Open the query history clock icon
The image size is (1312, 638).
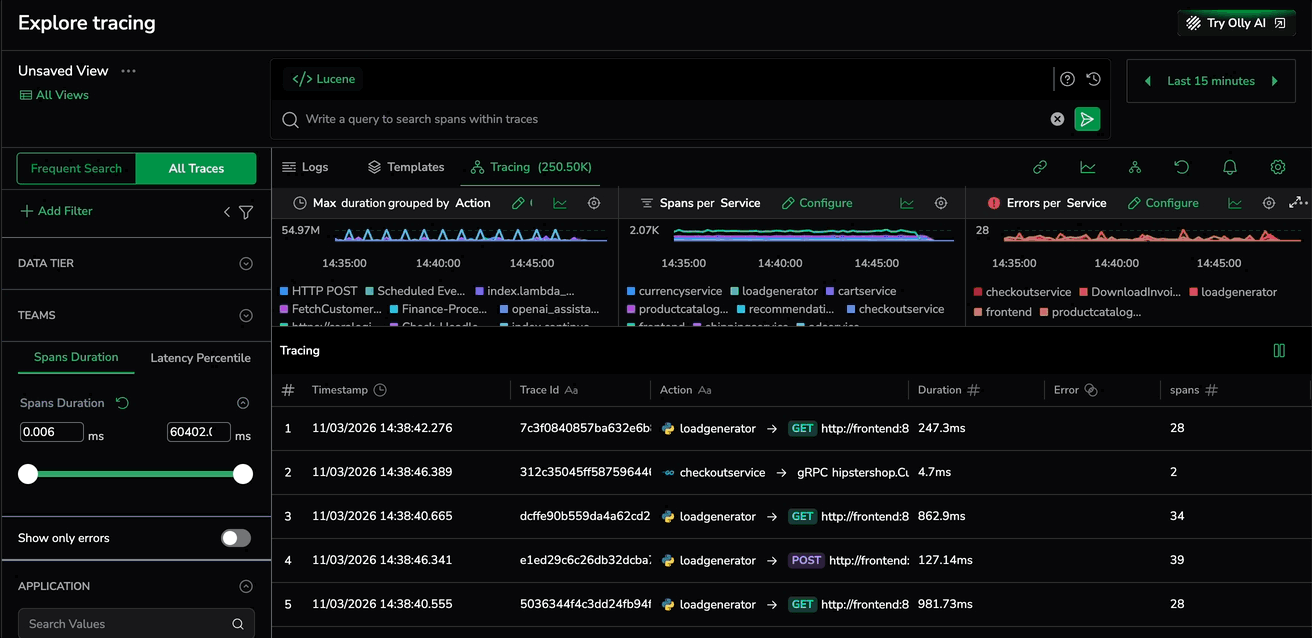[1093, 79]
